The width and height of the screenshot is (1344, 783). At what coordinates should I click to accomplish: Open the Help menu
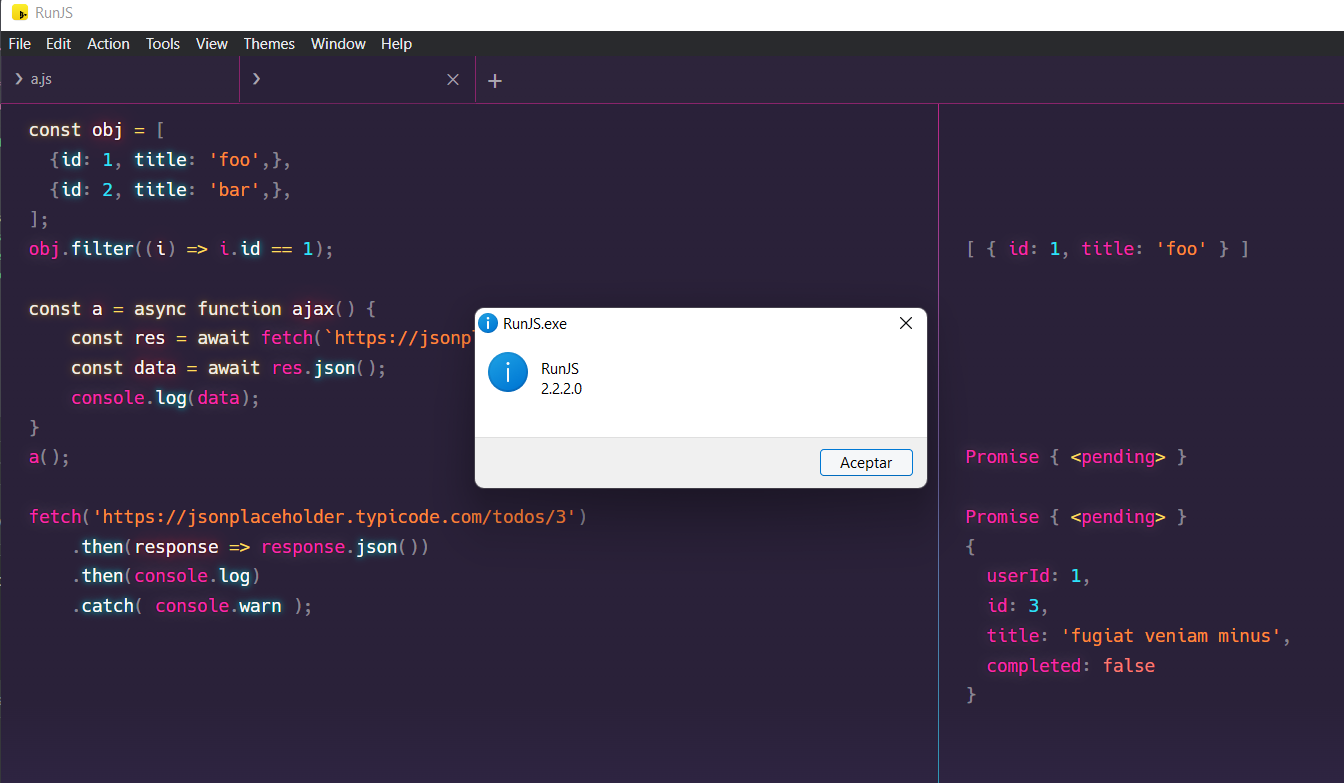(396, 43)
